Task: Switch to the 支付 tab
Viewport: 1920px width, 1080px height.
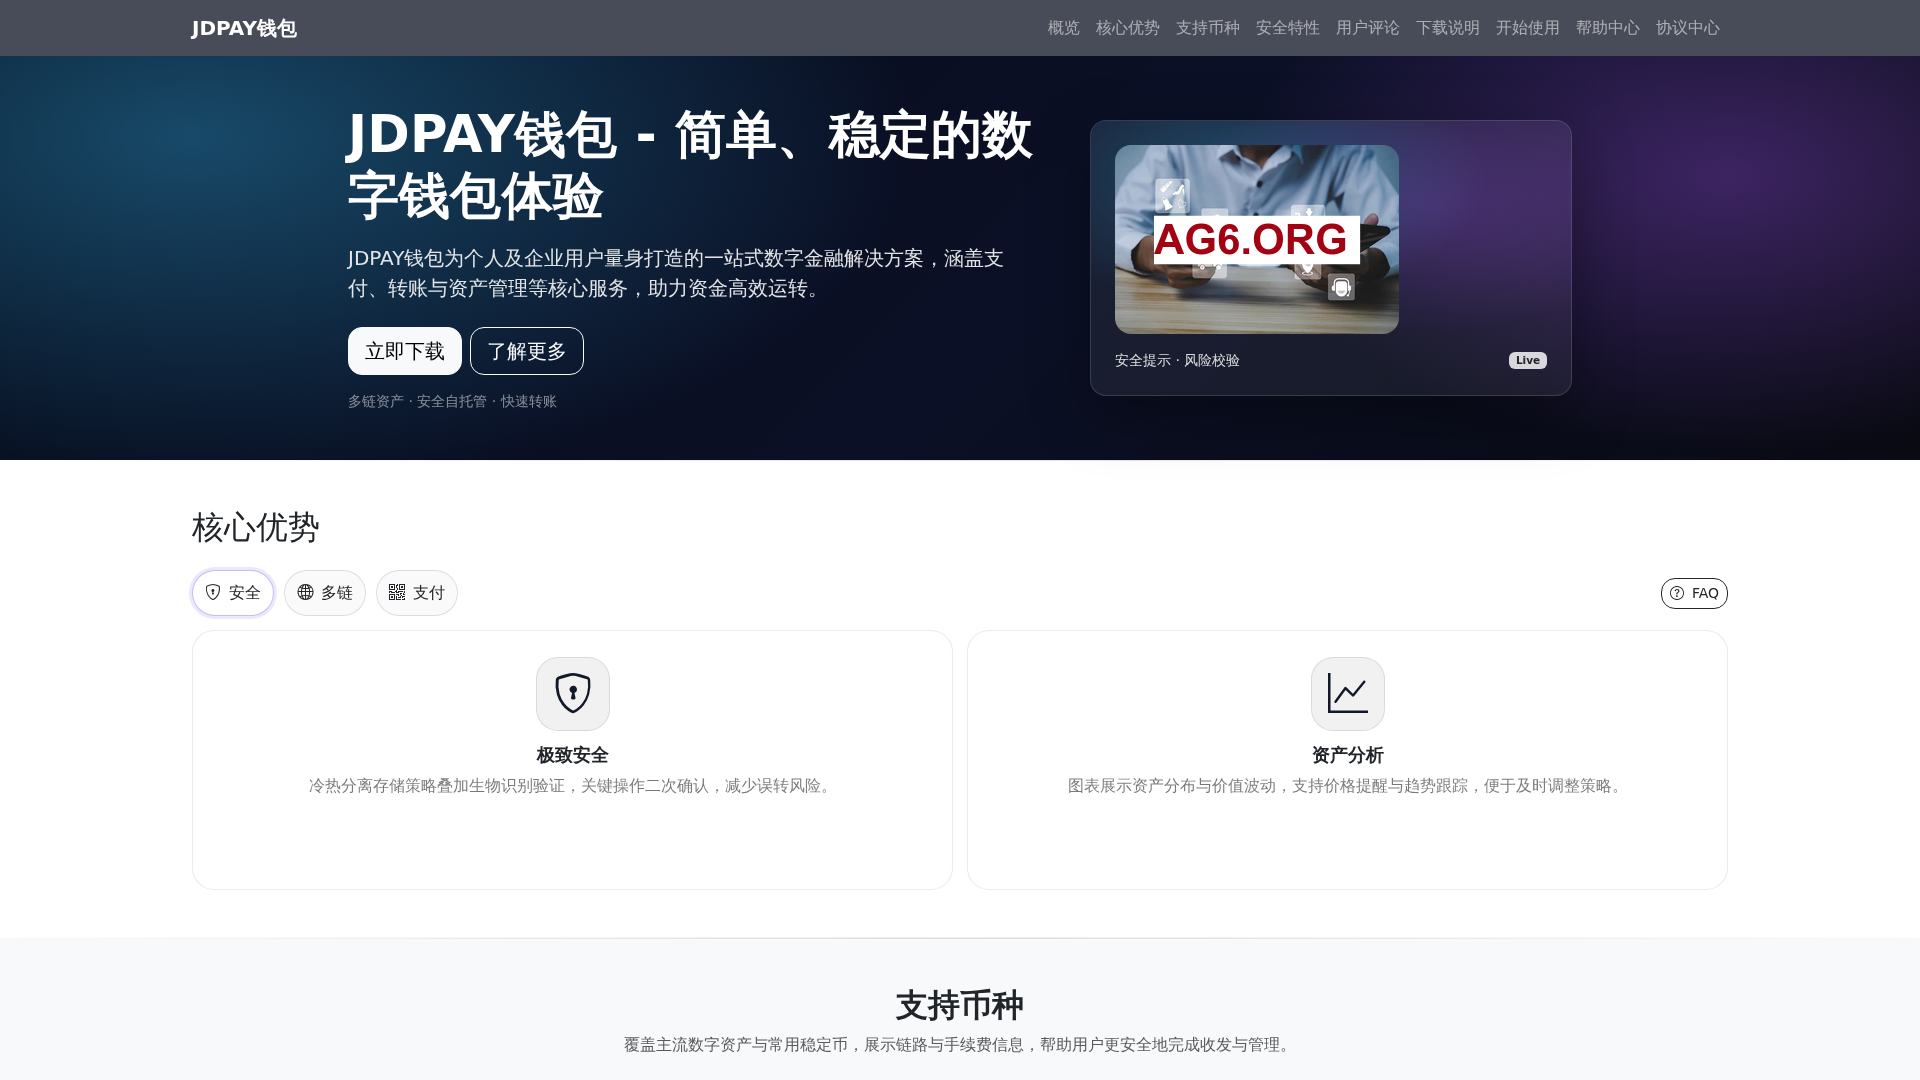Action: point(417,593)
